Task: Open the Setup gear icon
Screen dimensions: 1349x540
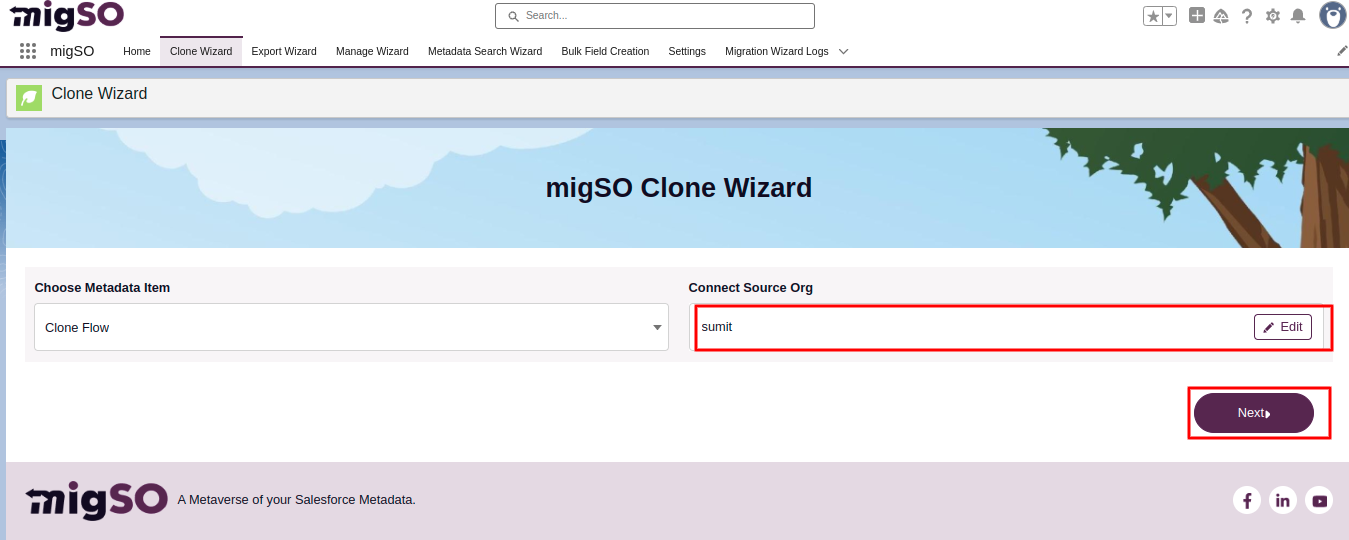Action: pyautogui.click(x=1273, y=16)
